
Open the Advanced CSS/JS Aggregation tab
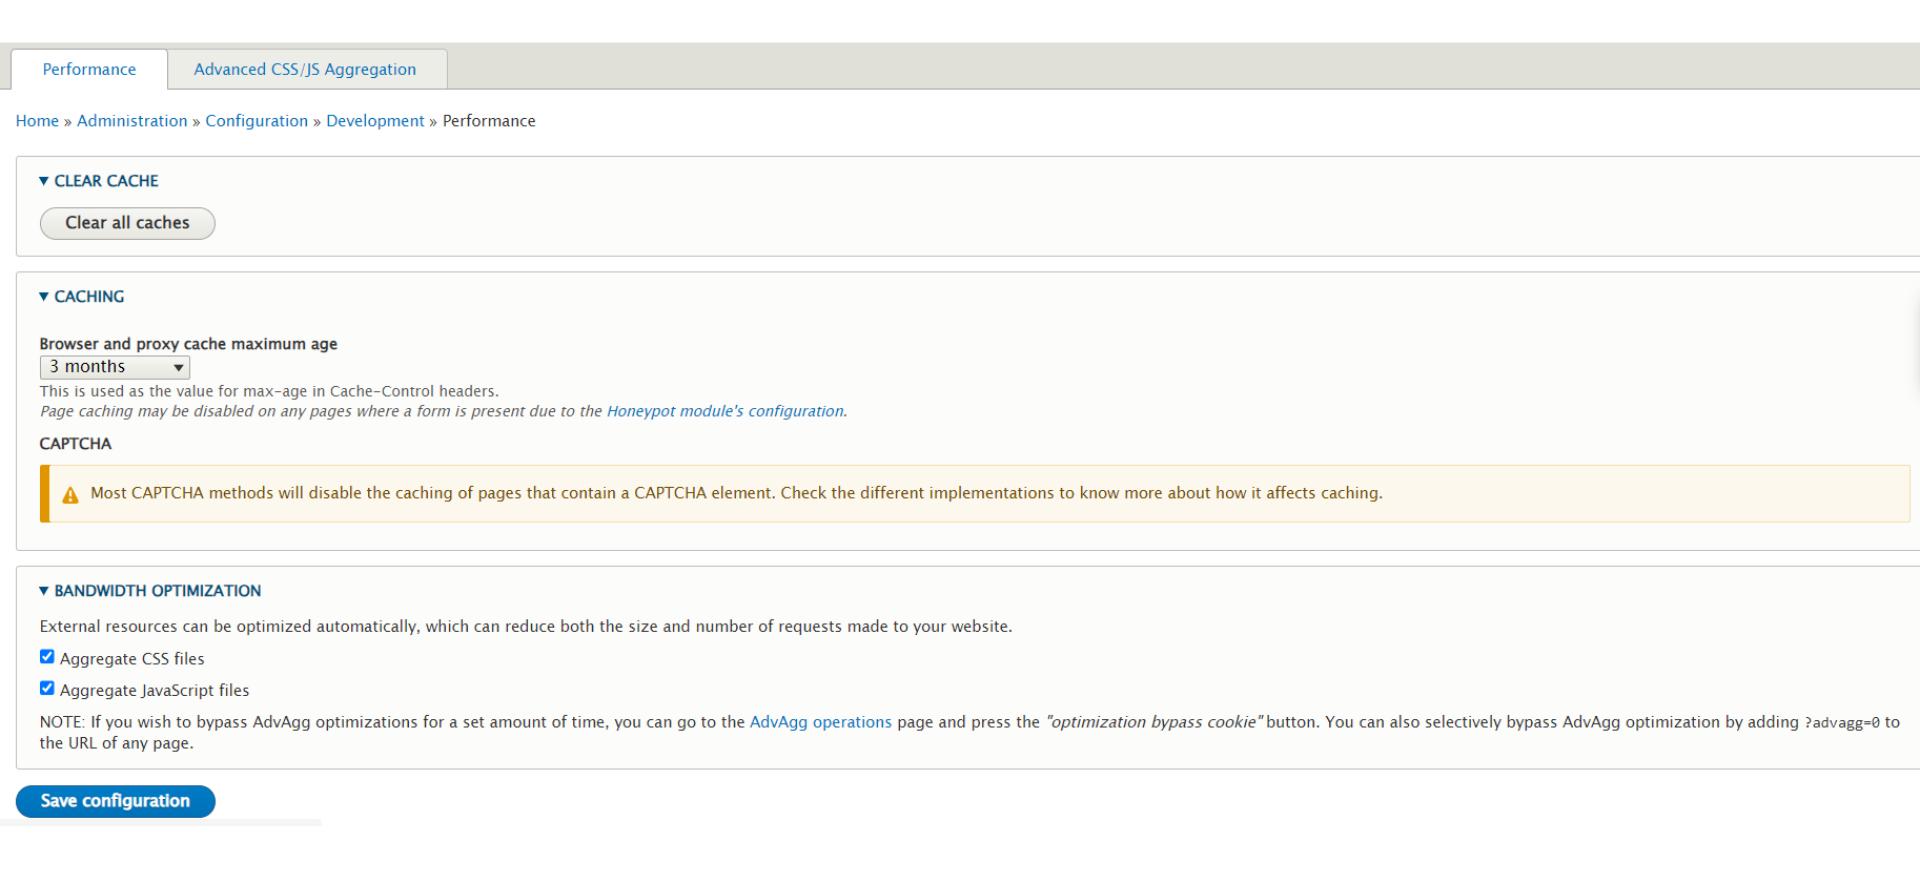305,69
